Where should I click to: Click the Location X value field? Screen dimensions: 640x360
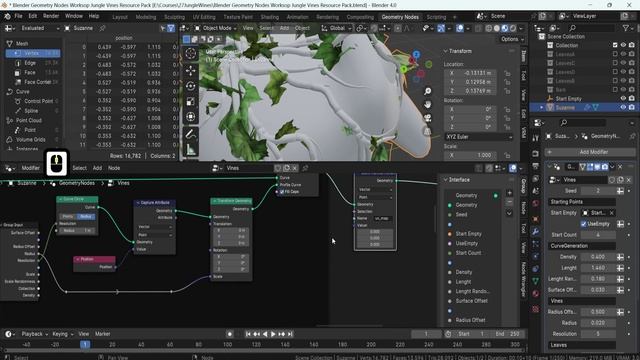click(471, 73)
